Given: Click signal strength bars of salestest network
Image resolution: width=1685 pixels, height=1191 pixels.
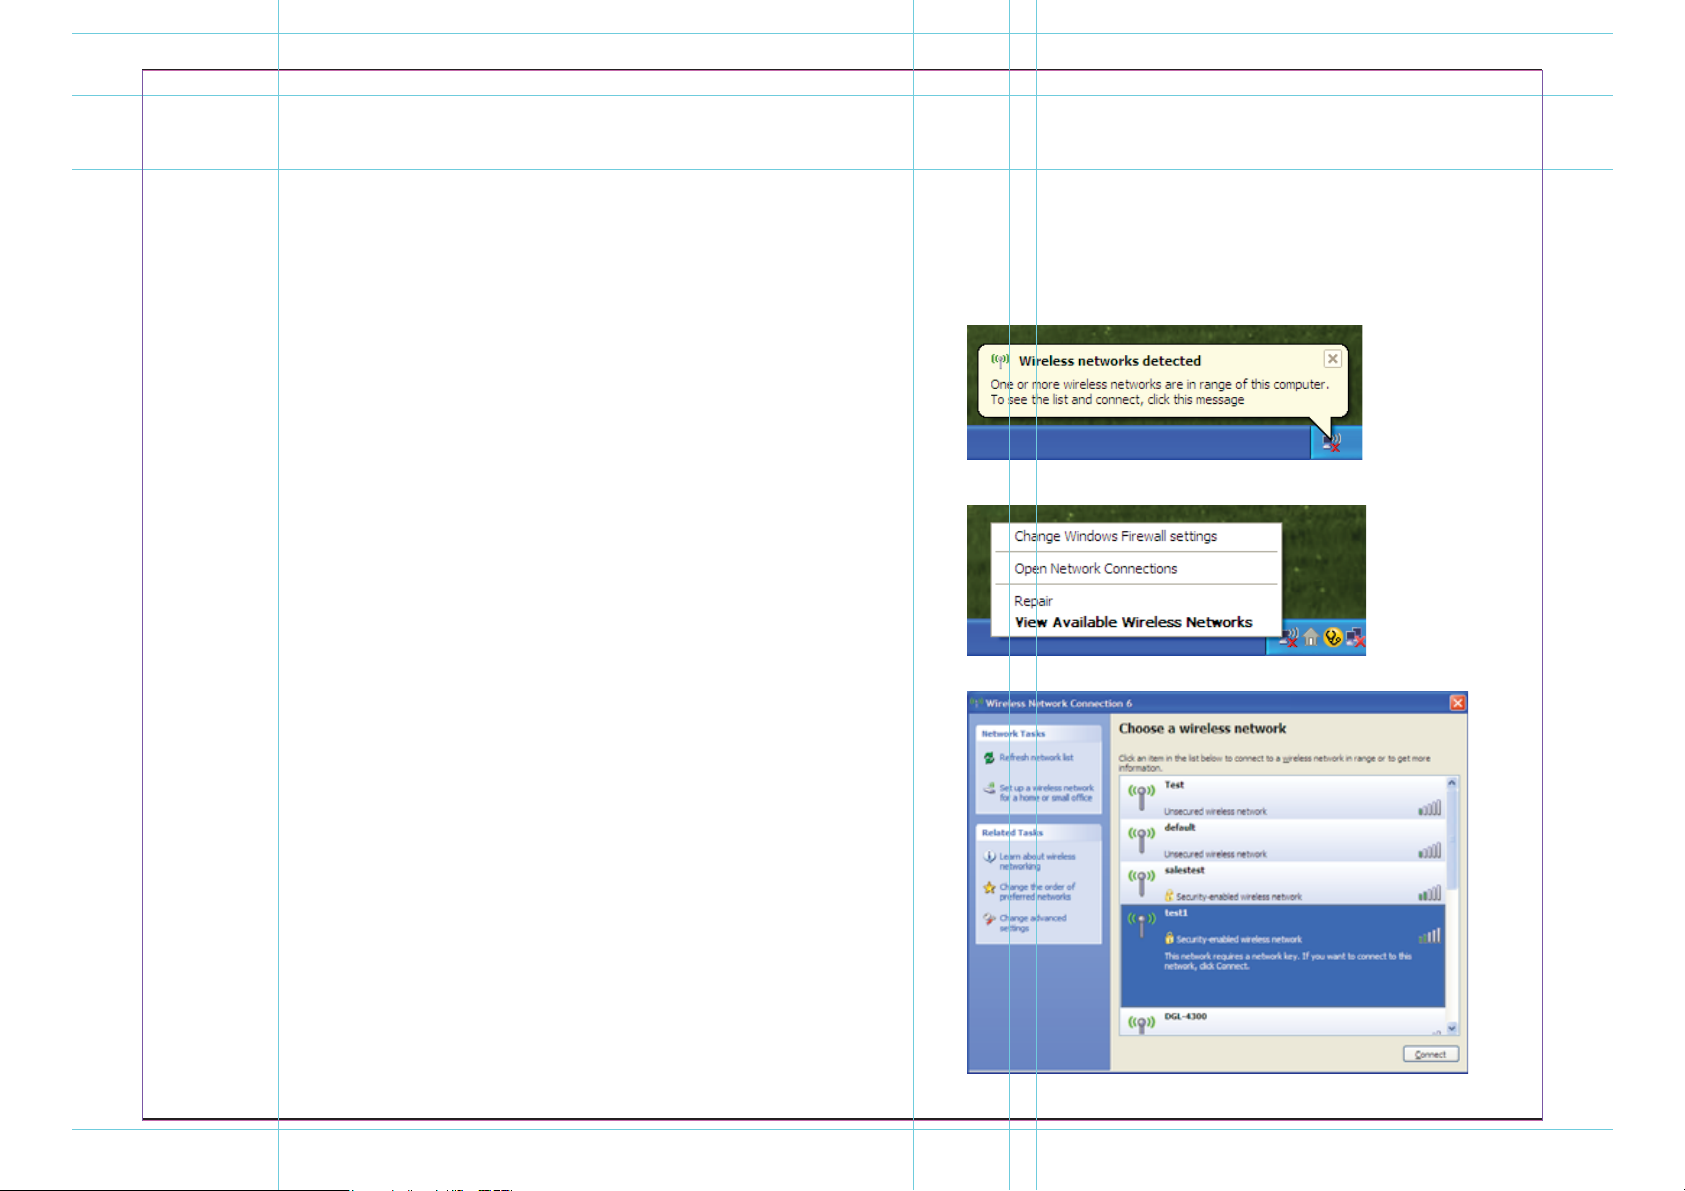Looking at the screenshot, I should click(x=1429, y=893).
